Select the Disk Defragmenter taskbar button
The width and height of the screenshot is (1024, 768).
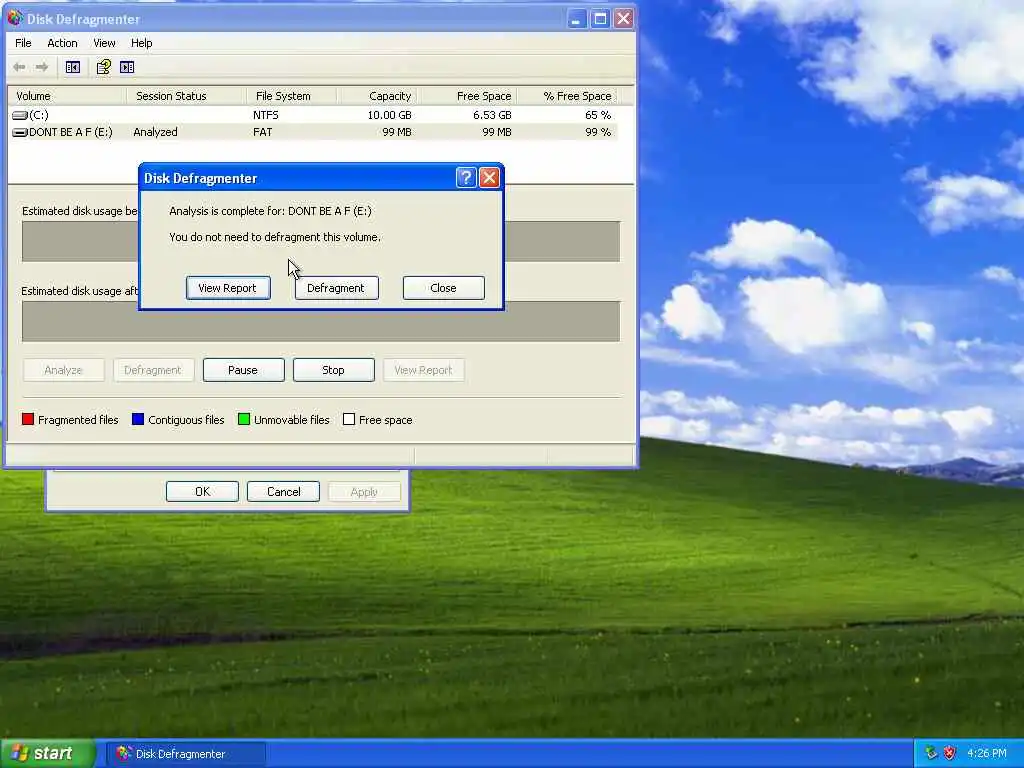[x=185, y=754]
